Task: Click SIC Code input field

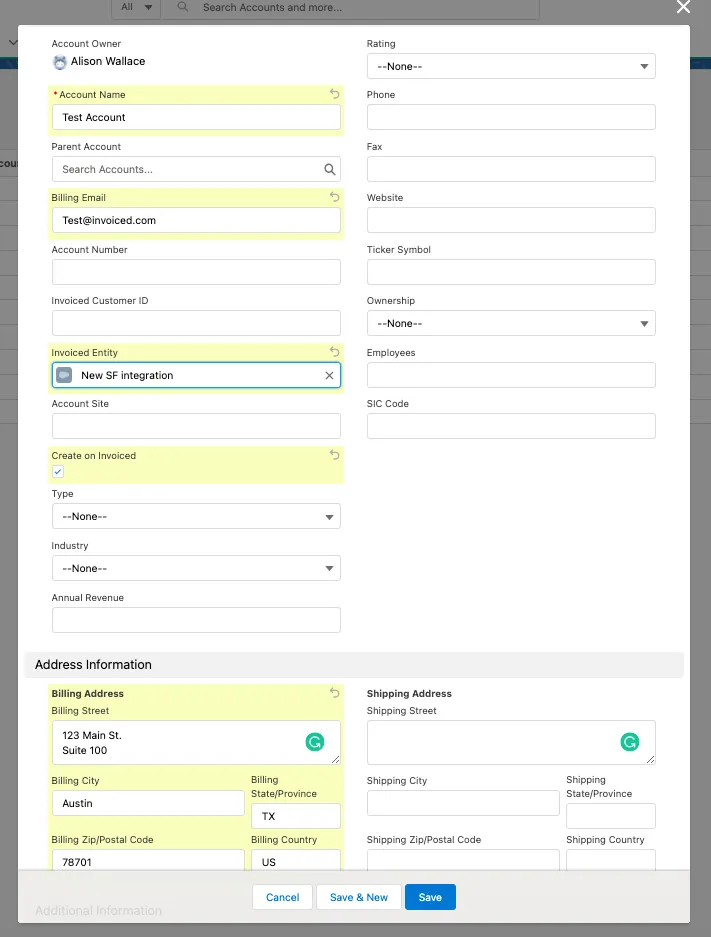Action: (x=511, y=426)
